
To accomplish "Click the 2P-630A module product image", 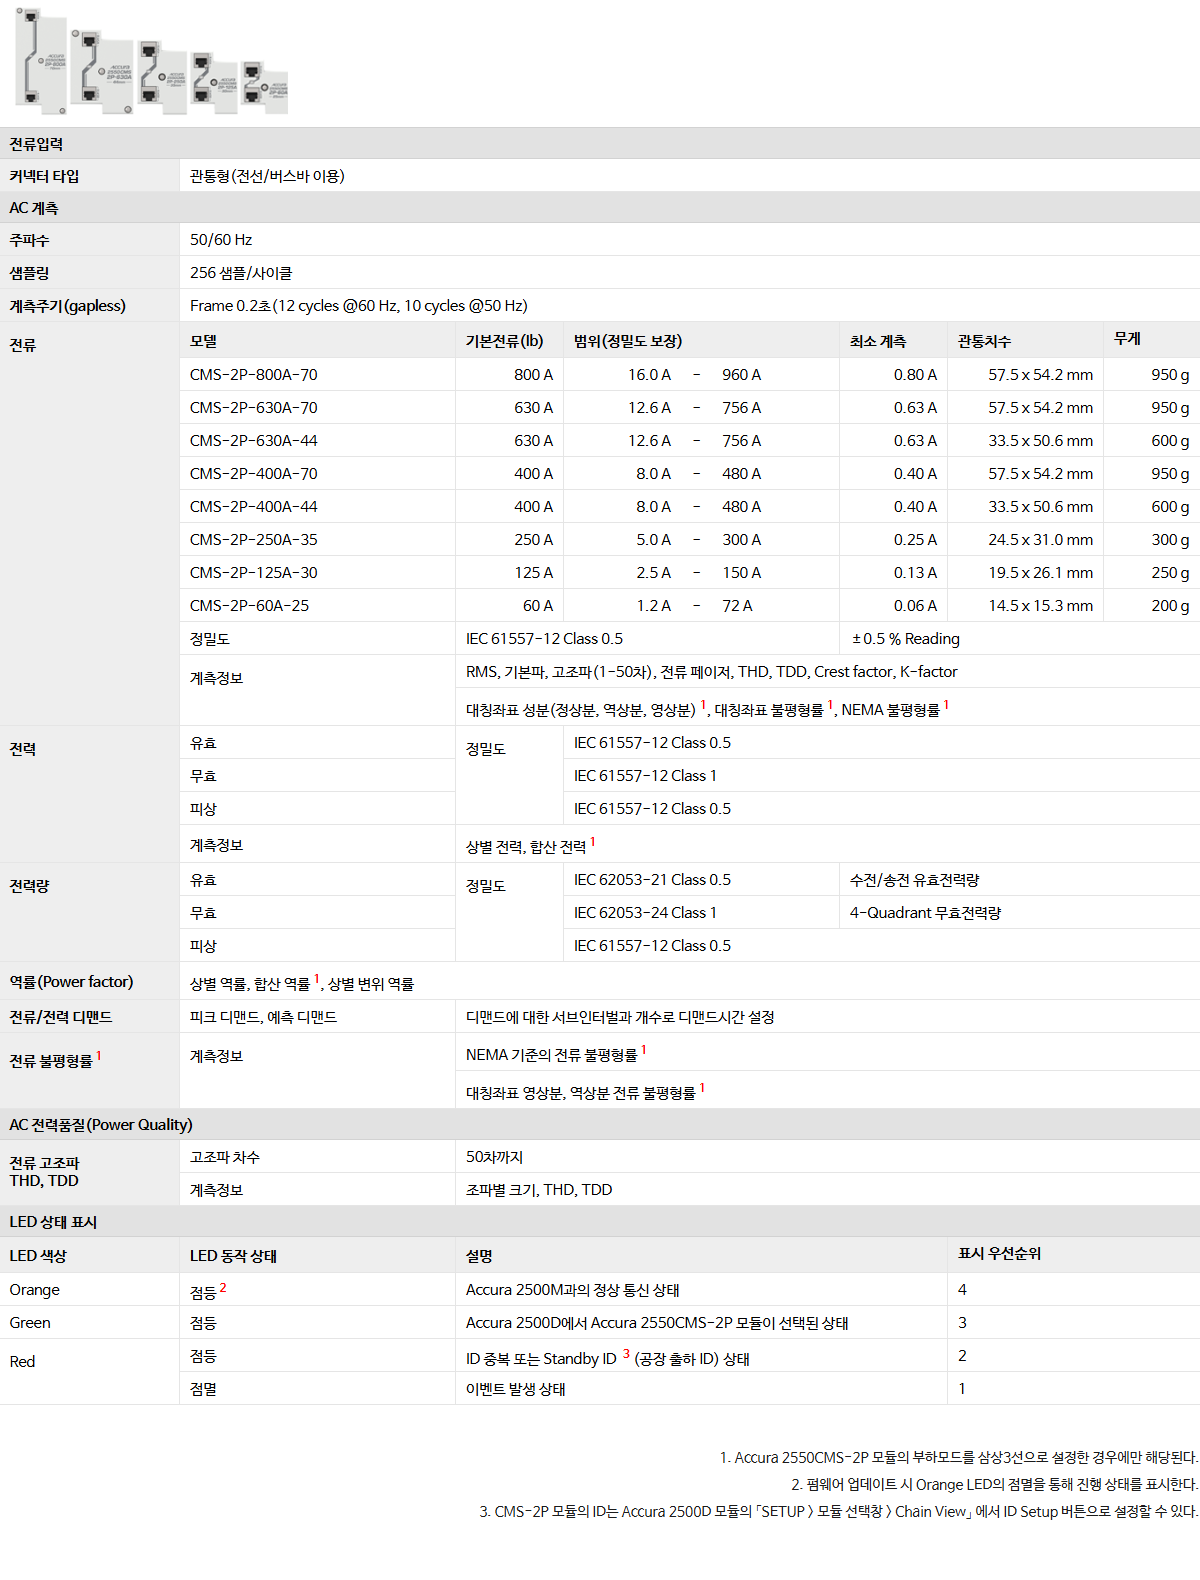I will (x=102, y=70).
